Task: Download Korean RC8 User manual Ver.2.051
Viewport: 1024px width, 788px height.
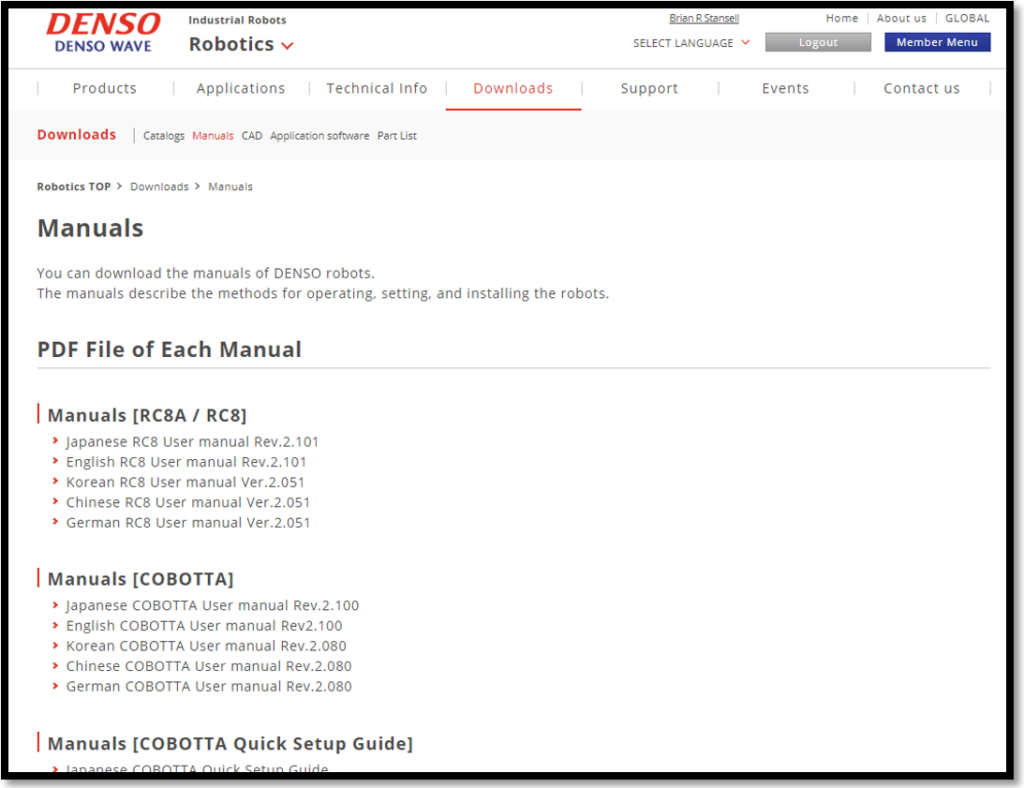Action: [185, 482]
